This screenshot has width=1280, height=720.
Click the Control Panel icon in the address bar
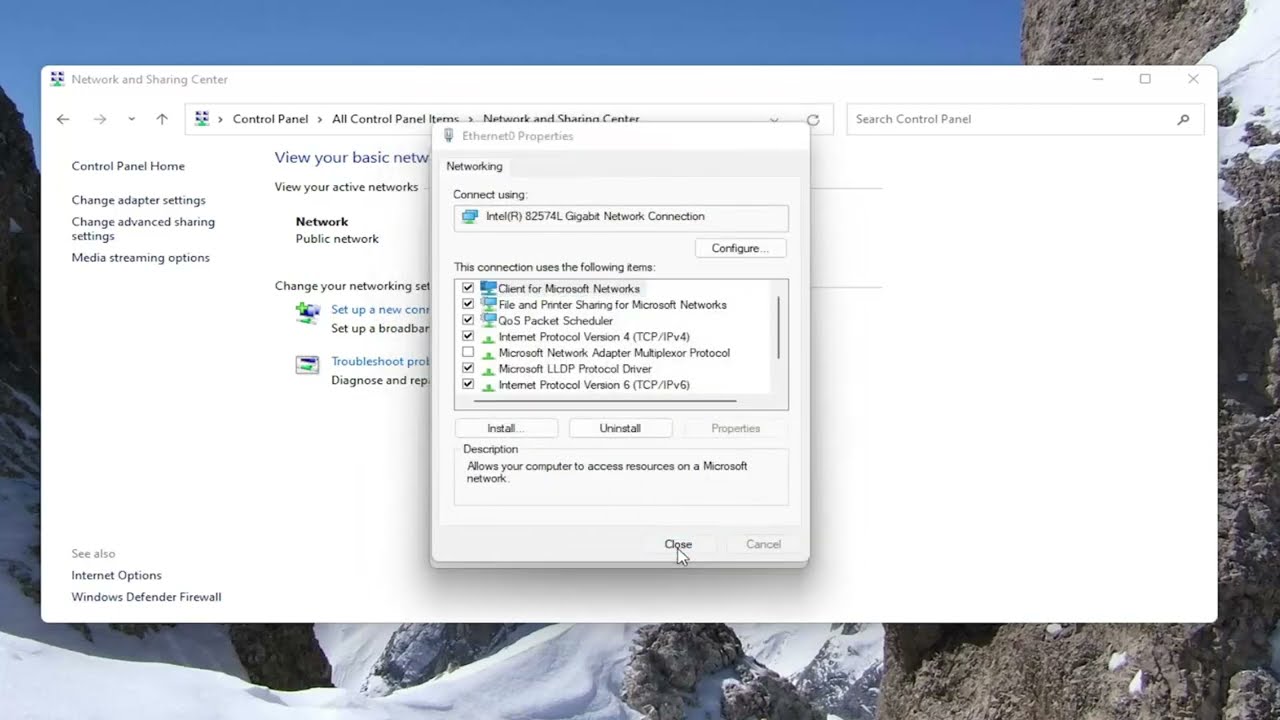[202, 118]
